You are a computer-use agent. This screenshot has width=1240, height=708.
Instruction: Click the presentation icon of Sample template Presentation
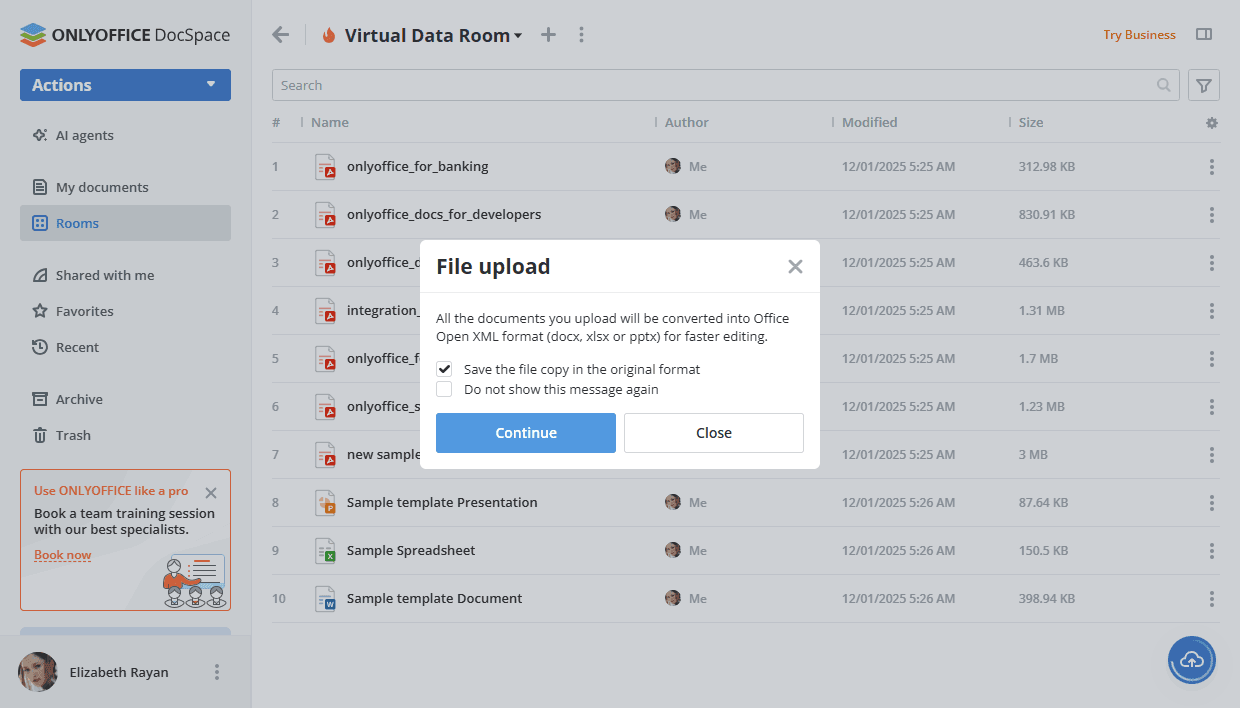[x=325, y=502]
